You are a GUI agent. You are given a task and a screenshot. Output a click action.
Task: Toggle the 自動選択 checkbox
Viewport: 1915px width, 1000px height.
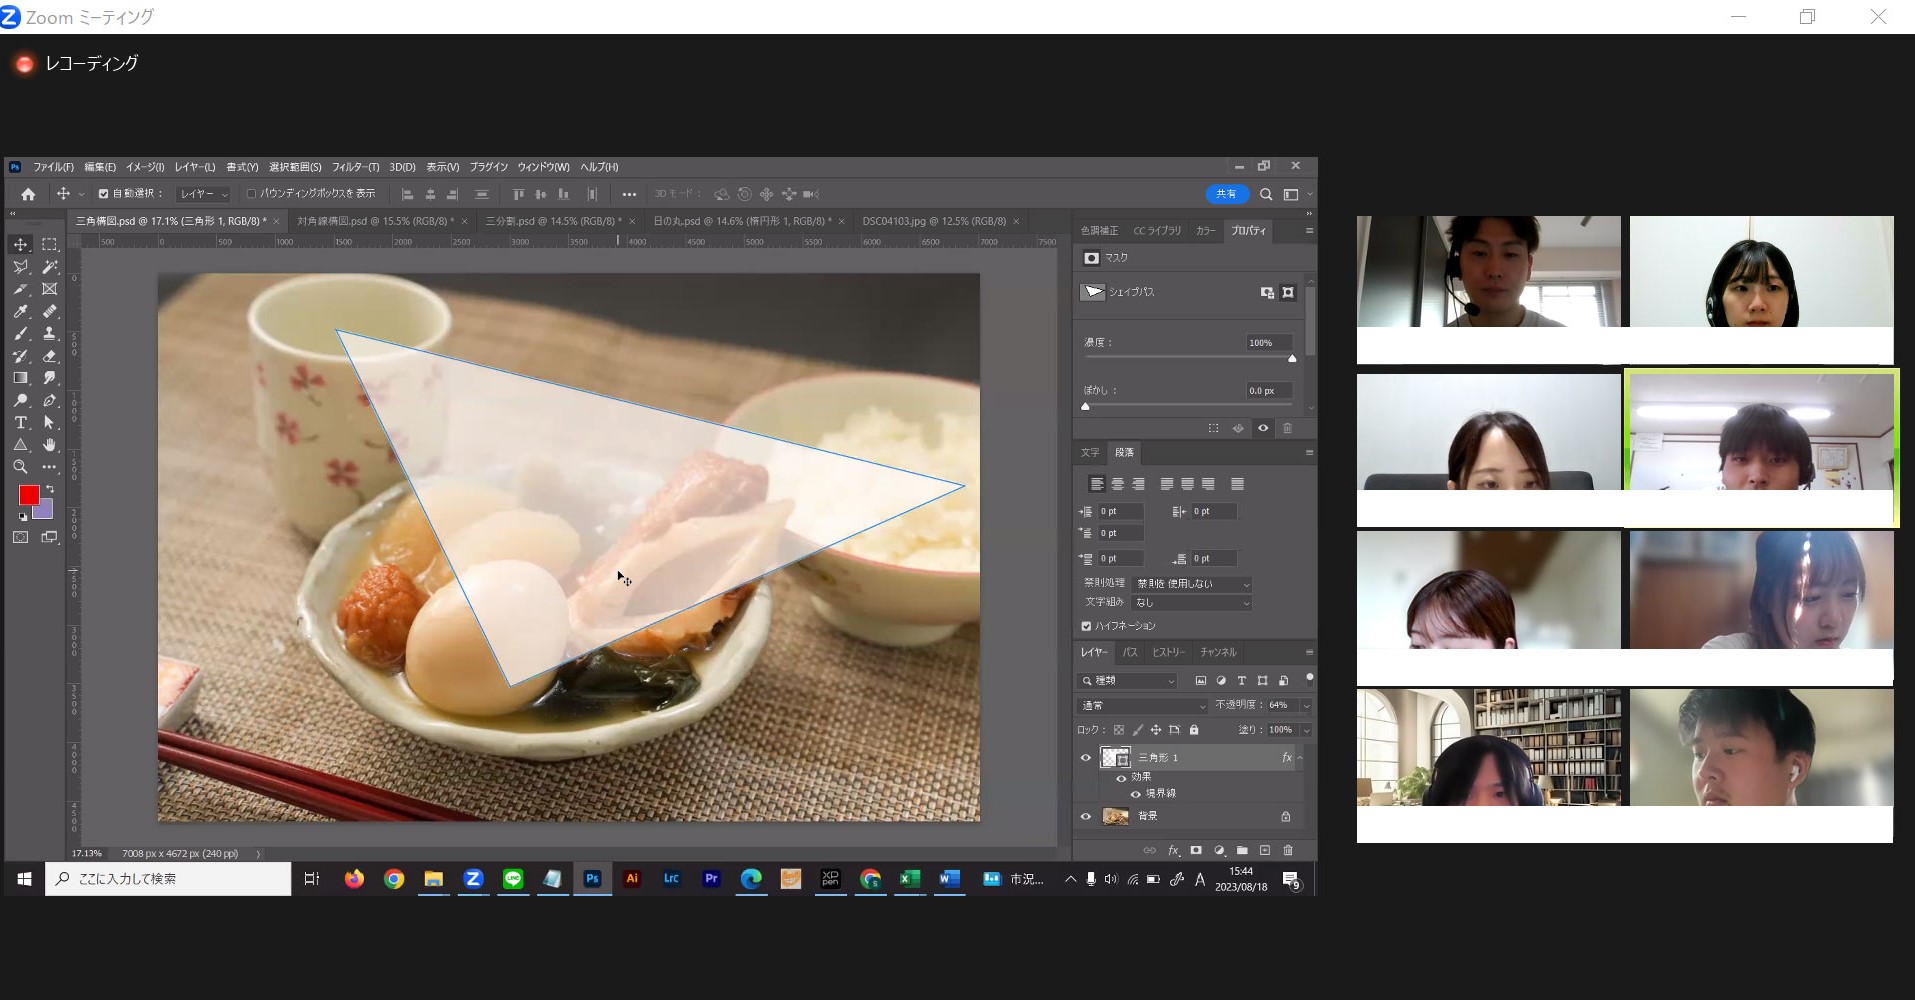click(x=103, y=194)
